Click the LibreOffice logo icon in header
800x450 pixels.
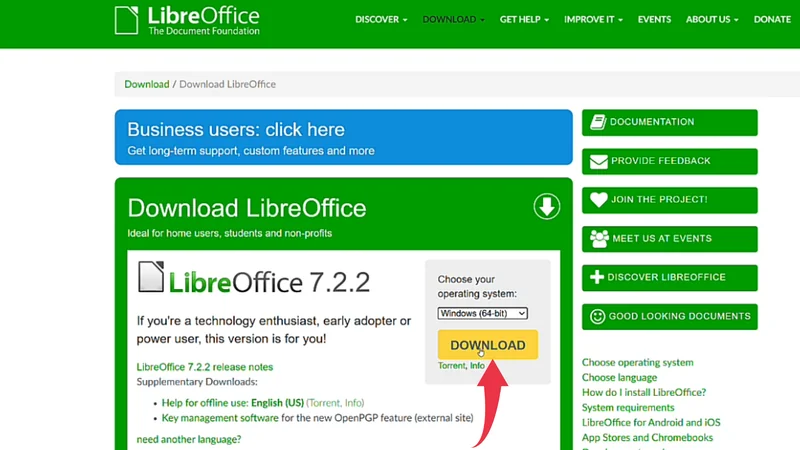tap(126, 20)
